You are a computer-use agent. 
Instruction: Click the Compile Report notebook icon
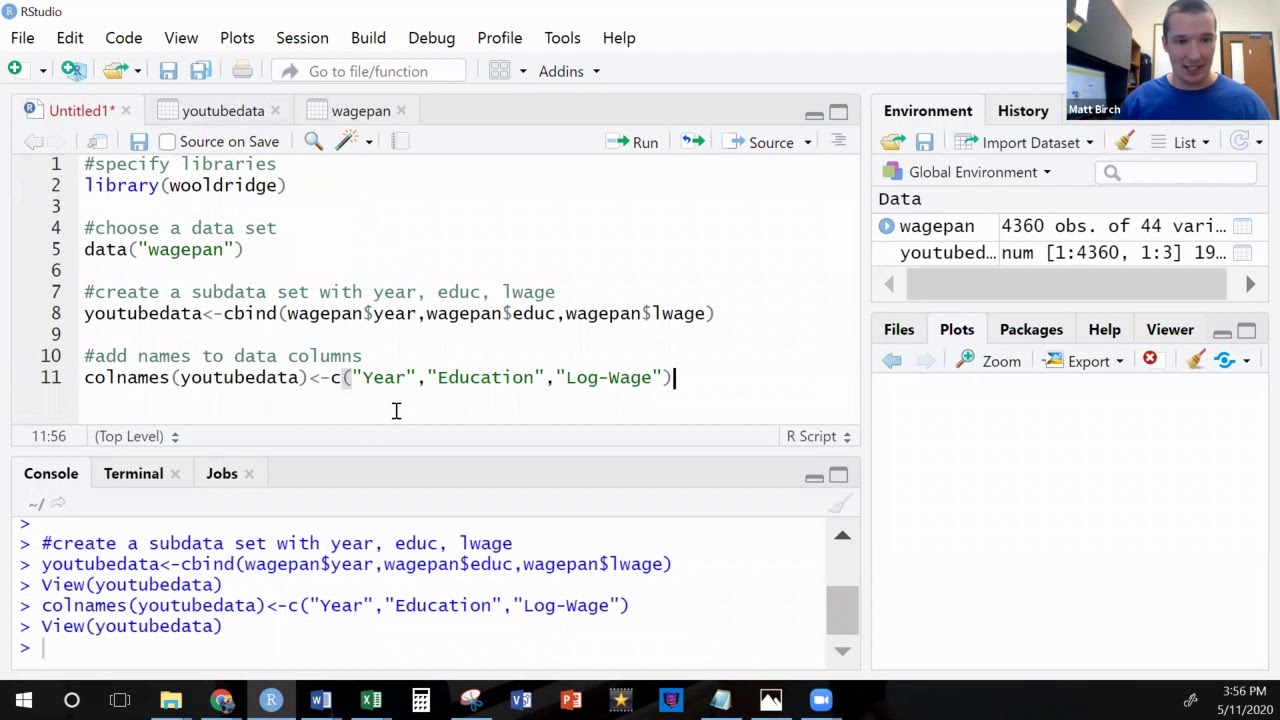(x=399, y=141)
